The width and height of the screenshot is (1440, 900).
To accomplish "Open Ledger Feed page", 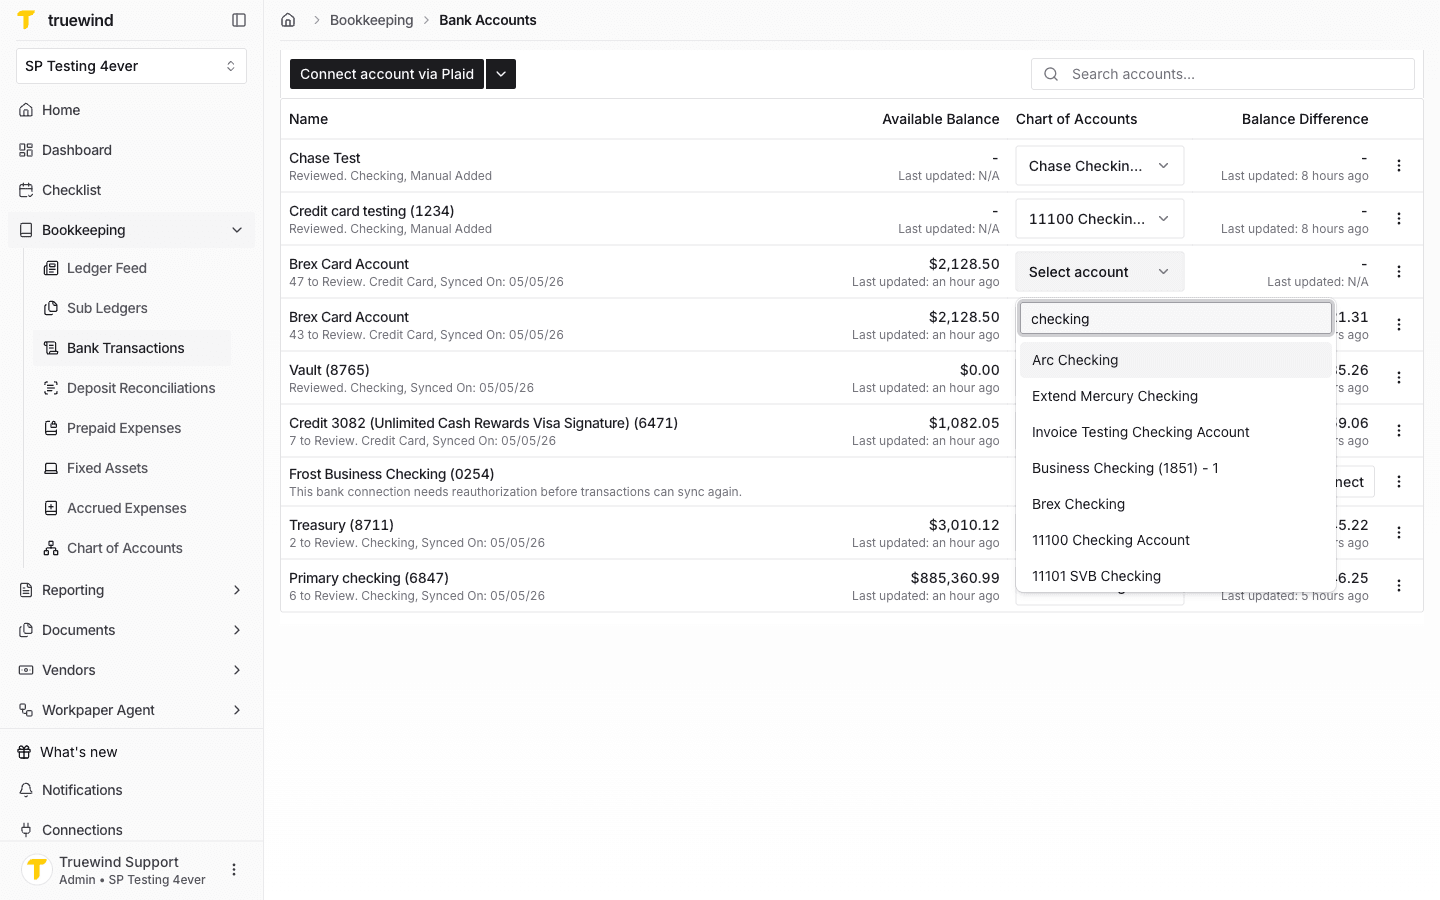I will pos(132,268).
